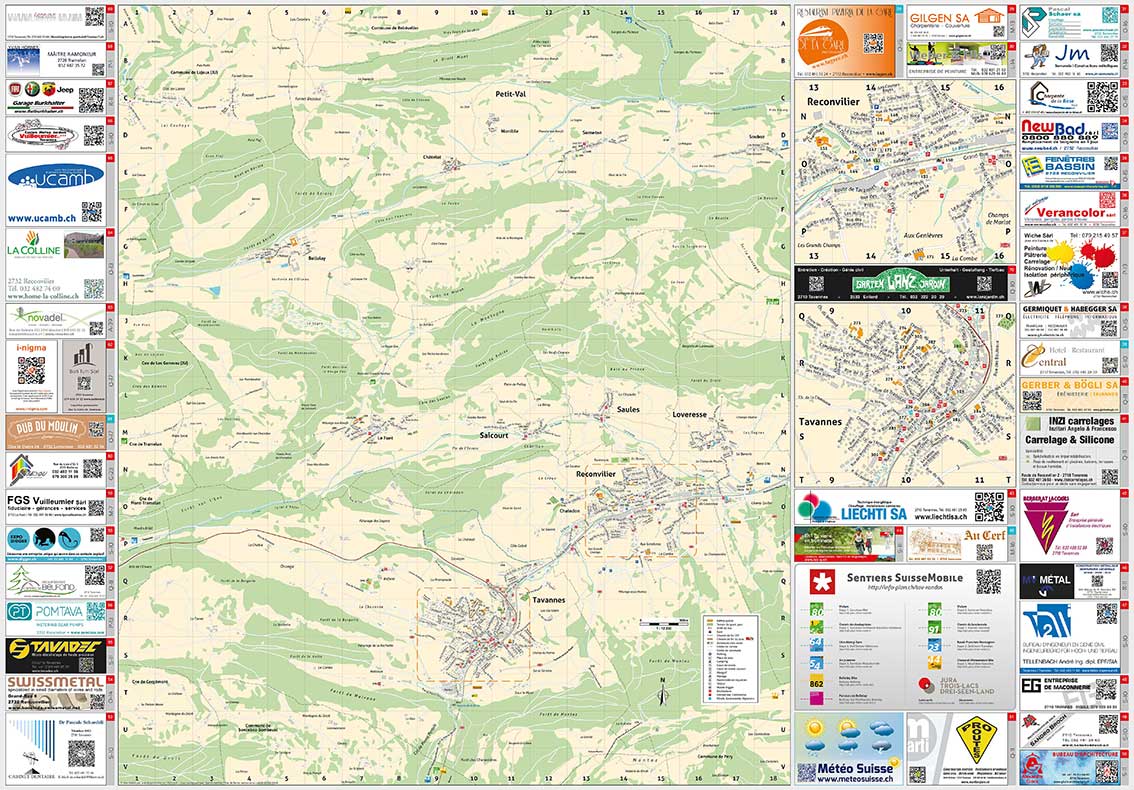Click the Pub du Moulin ad
Viewport: 1134px width, 790px height.
coord(55,432)
